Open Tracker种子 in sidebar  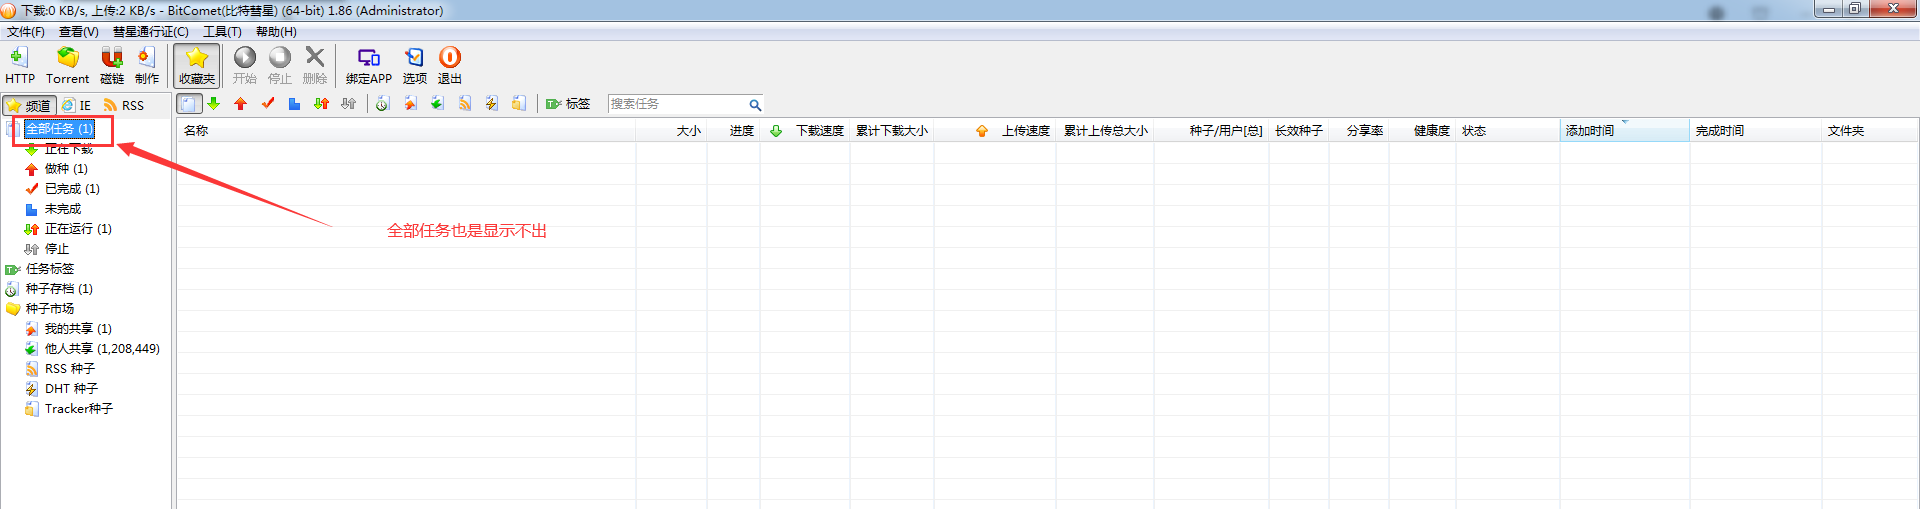tap(79, 409)
